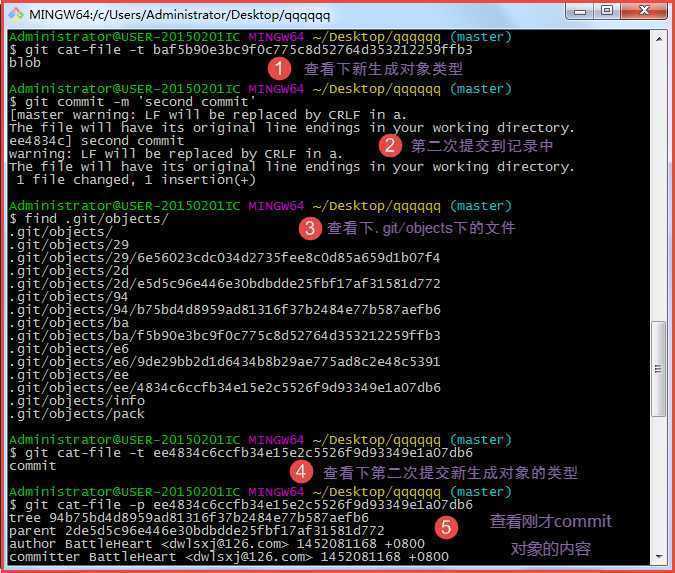
Task: Click the 'git commit -m 'second commit'' command line
Action: 132,102
